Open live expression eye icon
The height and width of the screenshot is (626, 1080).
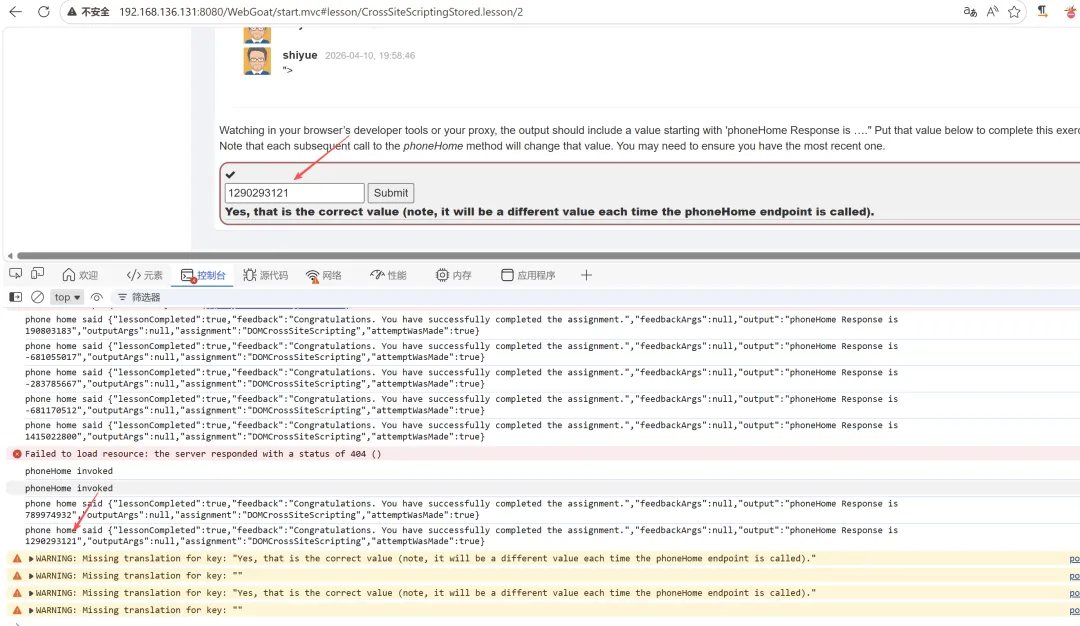click(x=96, y=297)
